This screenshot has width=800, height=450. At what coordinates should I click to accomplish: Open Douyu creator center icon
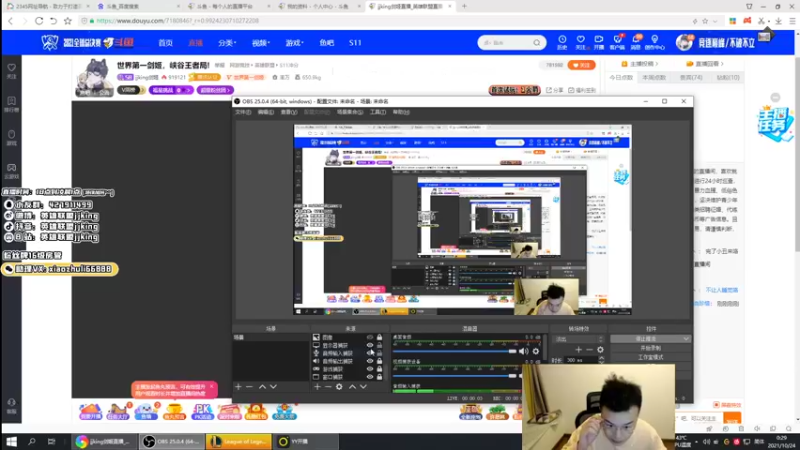point(655,42)
